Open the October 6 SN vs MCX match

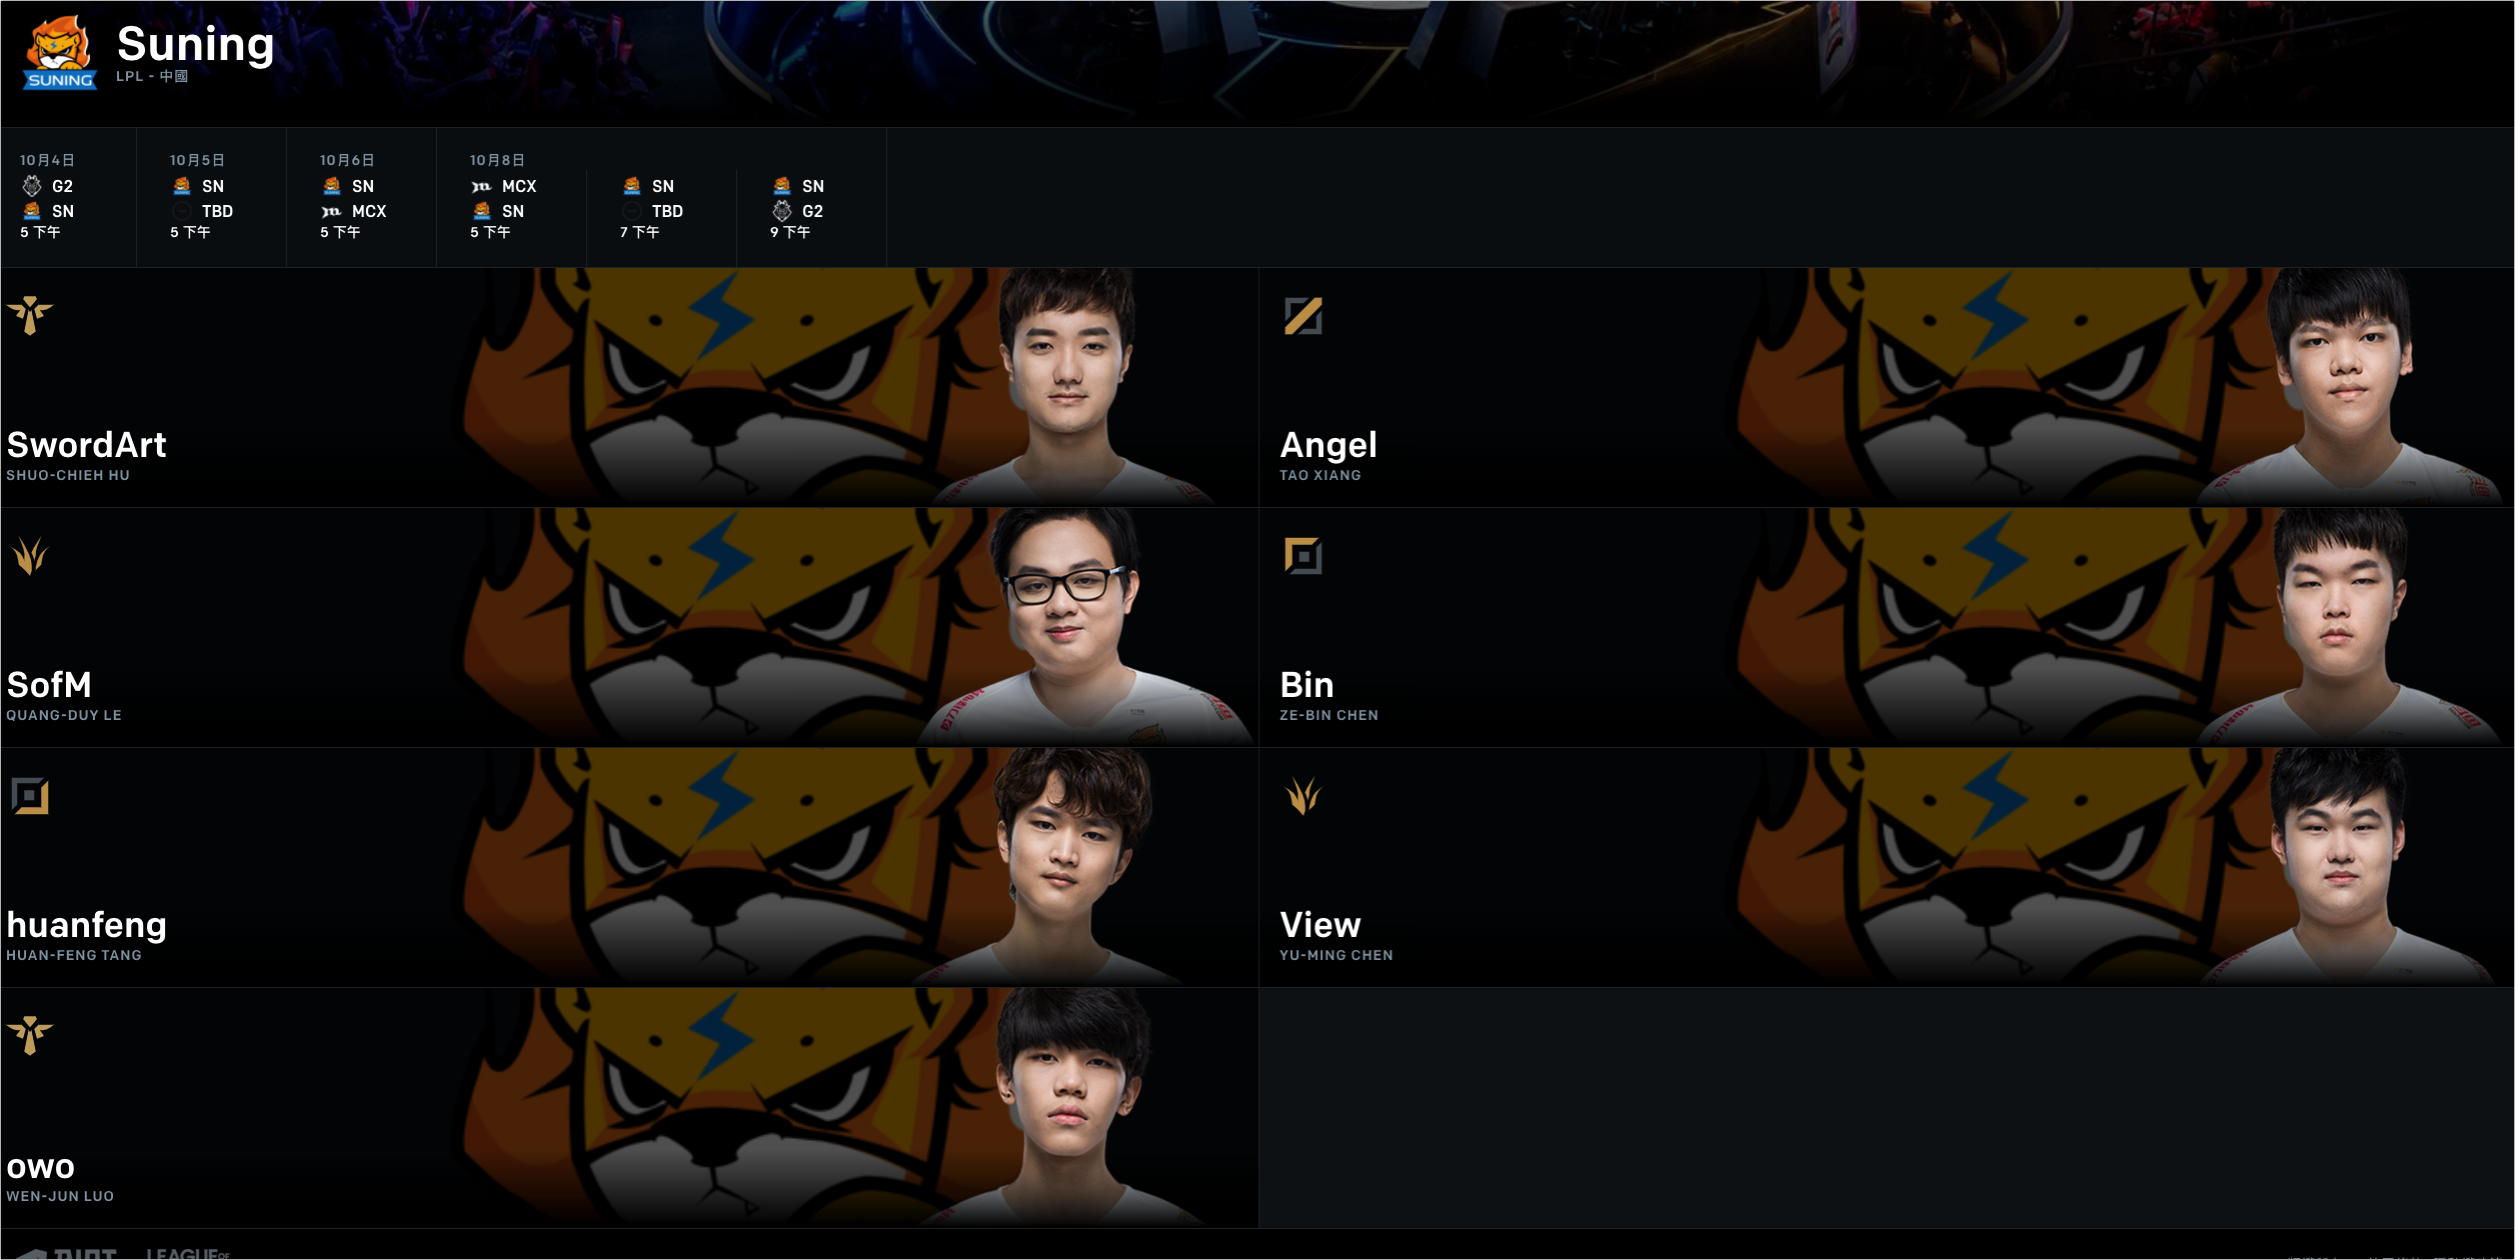[x=361, y=197]
